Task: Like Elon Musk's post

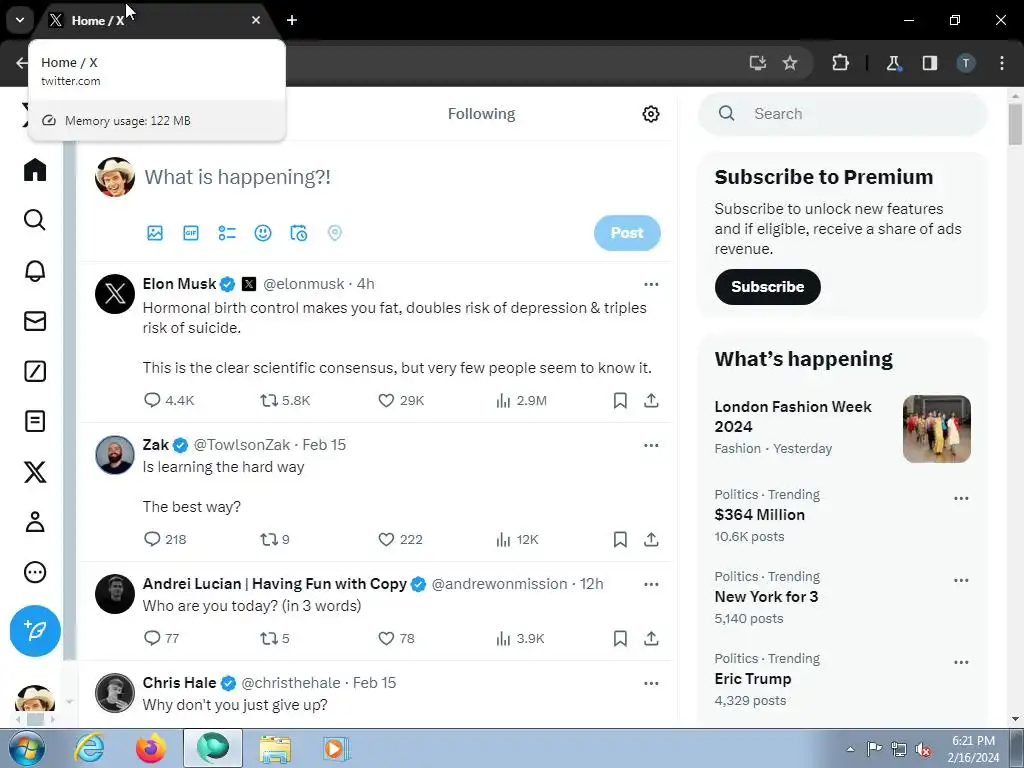Action: click(x=401, y=400)
